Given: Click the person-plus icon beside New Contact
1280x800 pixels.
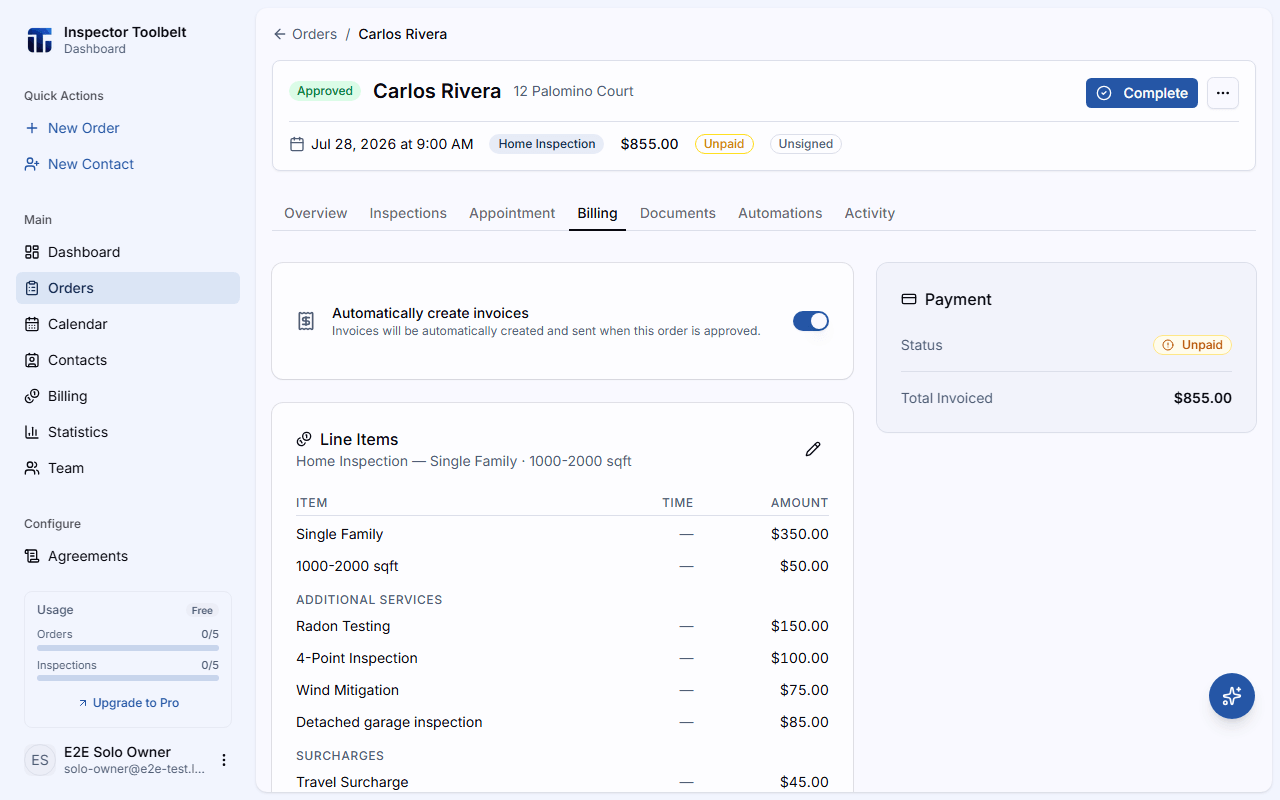Looking at the screenshot, I should click(32, 164).
